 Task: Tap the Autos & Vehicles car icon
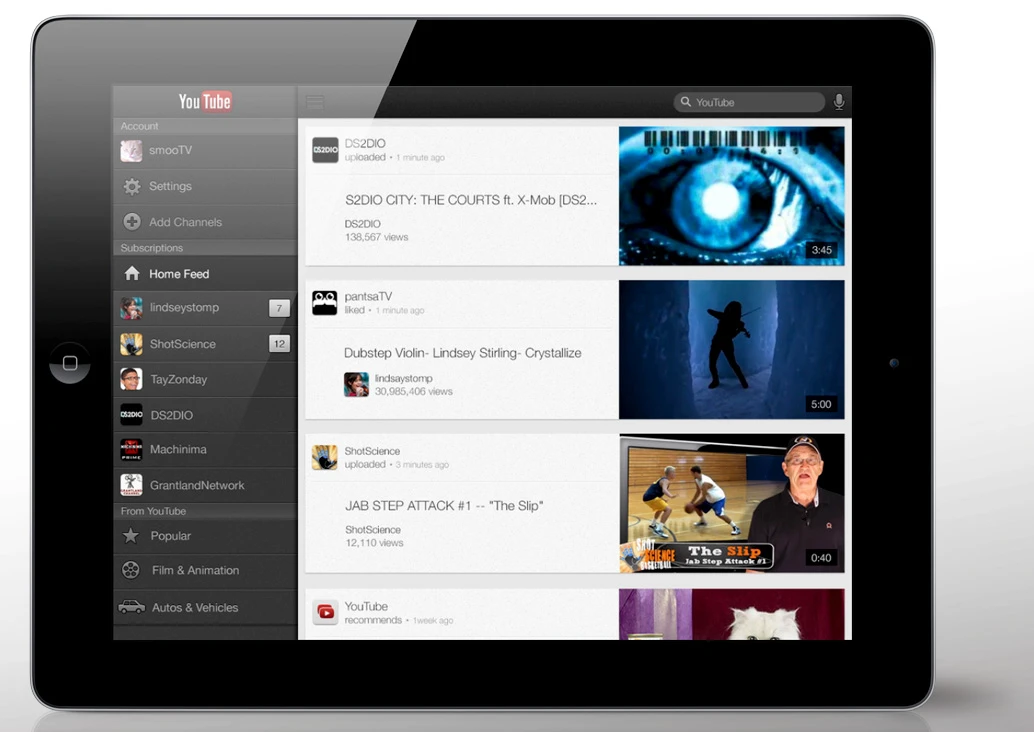(x=132, y=607)
